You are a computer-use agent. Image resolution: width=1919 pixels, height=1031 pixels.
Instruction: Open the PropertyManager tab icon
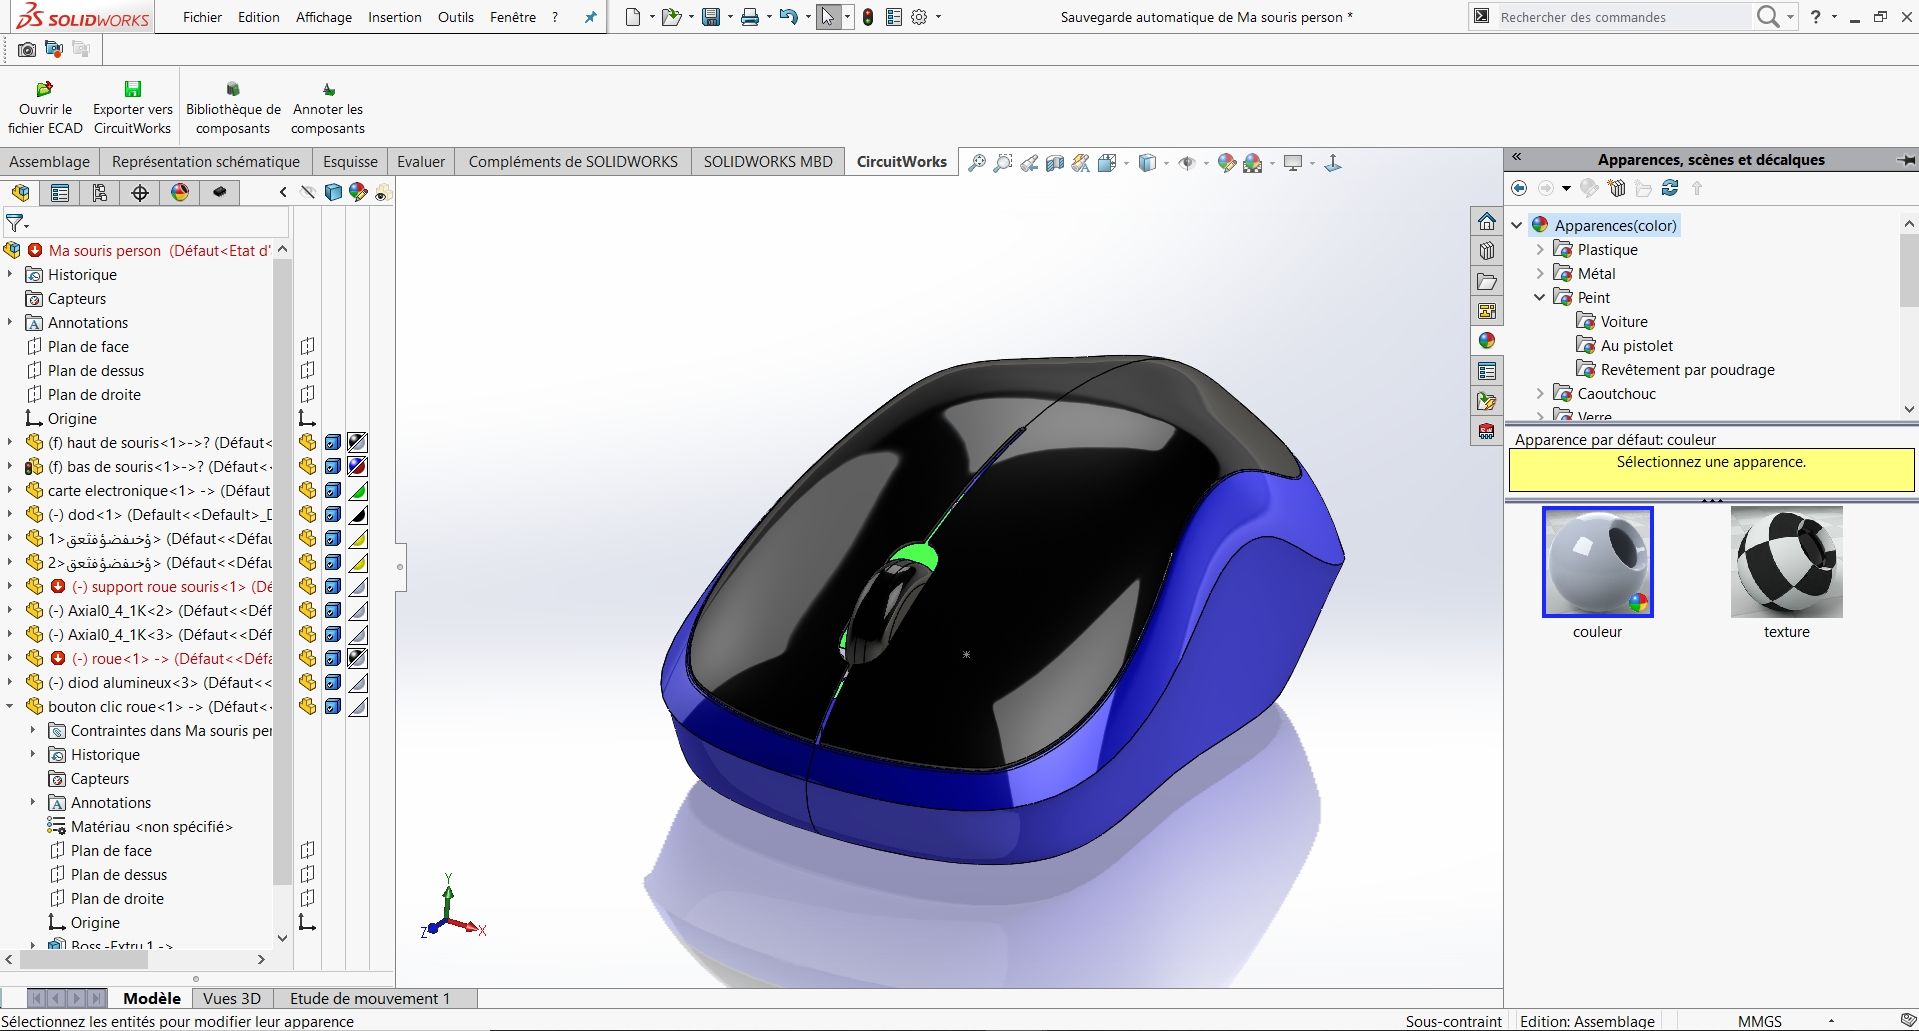pyautogui.click(x=60, y=193)
